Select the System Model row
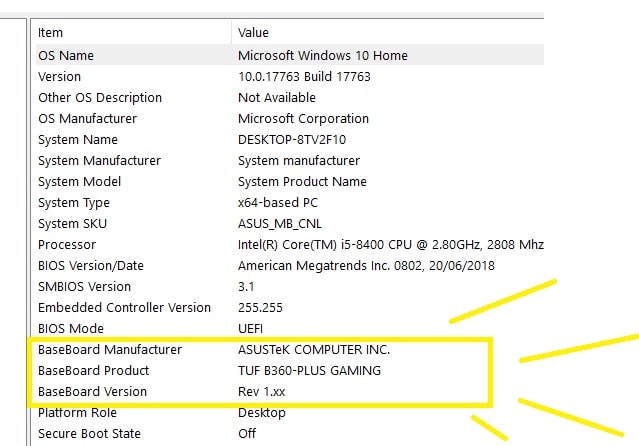Image resolution: width=639 pixels, height=446 pixels. (x=79, y=181)
